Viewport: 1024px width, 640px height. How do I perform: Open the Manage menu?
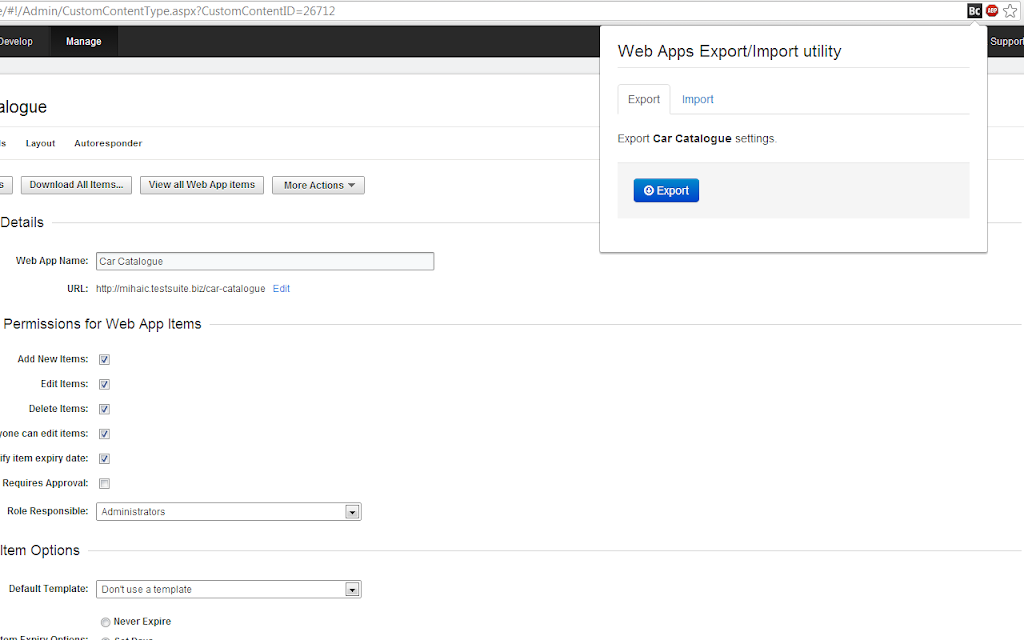(x=84, y=41)
